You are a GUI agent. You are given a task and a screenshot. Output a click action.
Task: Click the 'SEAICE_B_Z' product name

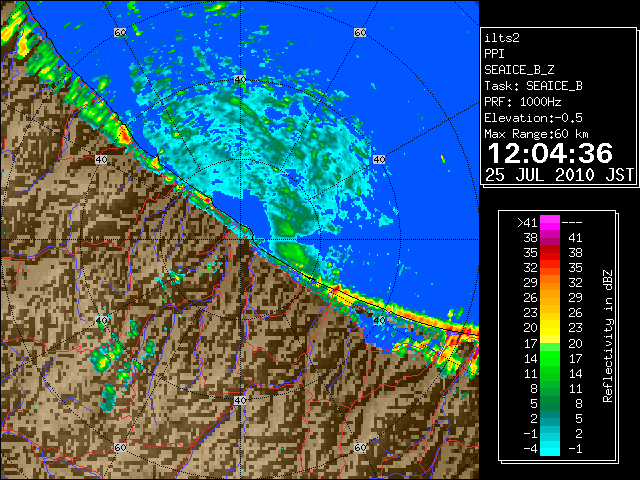point(519,70)
